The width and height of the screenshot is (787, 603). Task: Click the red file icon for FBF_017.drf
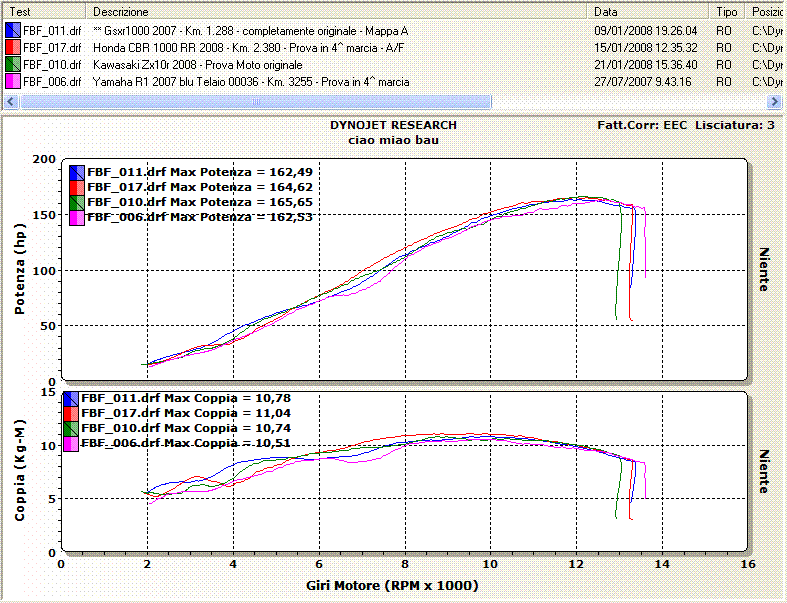click(13, 48)
